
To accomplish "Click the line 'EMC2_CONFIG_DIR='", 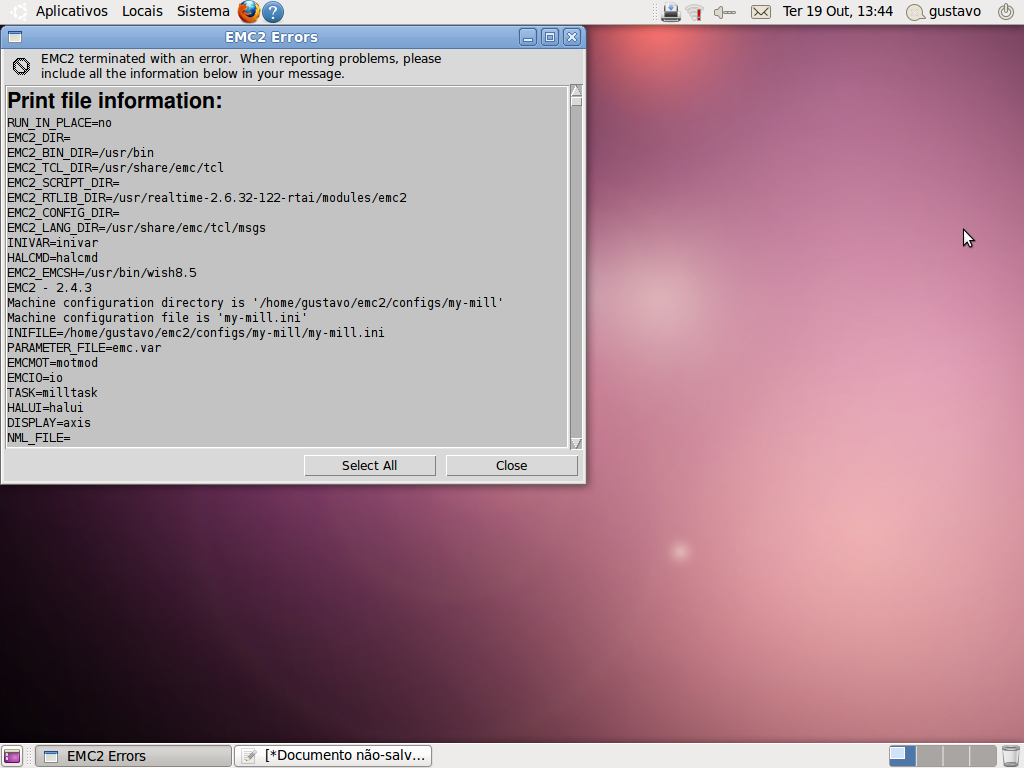I will (63, 213).
